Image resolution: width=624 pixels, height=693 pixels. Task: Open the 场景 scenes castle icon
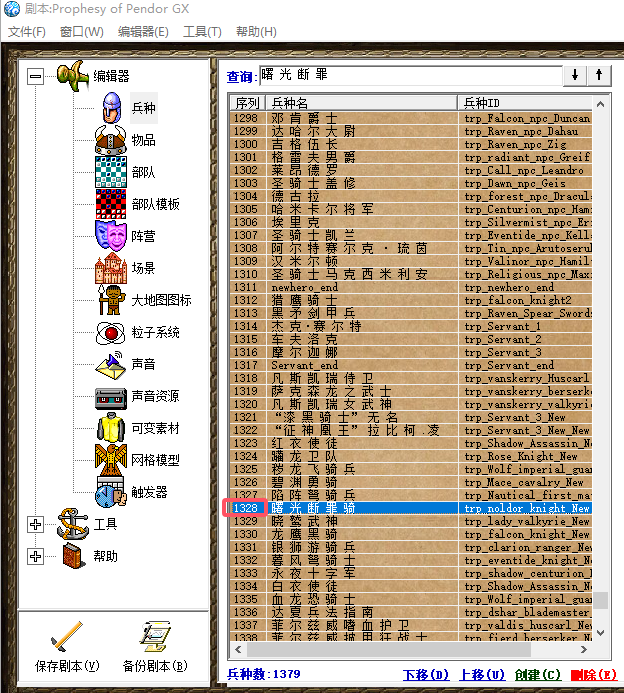(110, 268)
